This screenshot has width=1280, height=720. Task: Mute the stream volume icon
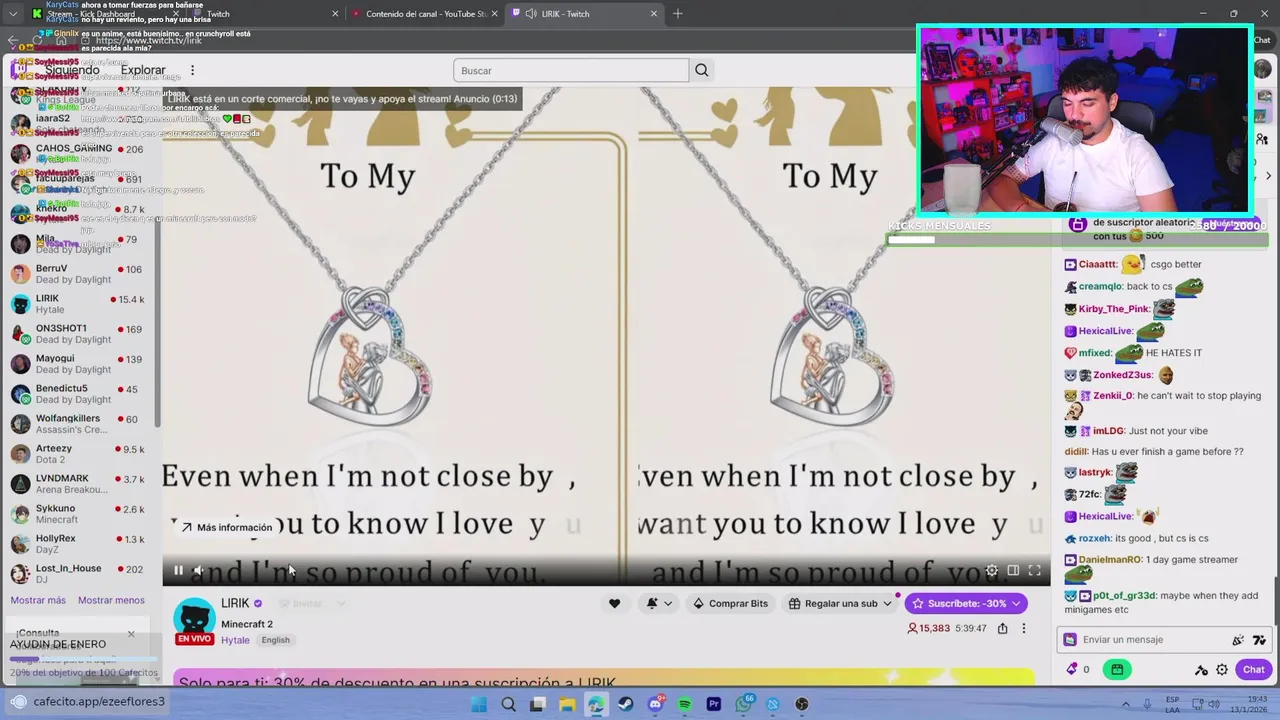[x=198, y=571]
